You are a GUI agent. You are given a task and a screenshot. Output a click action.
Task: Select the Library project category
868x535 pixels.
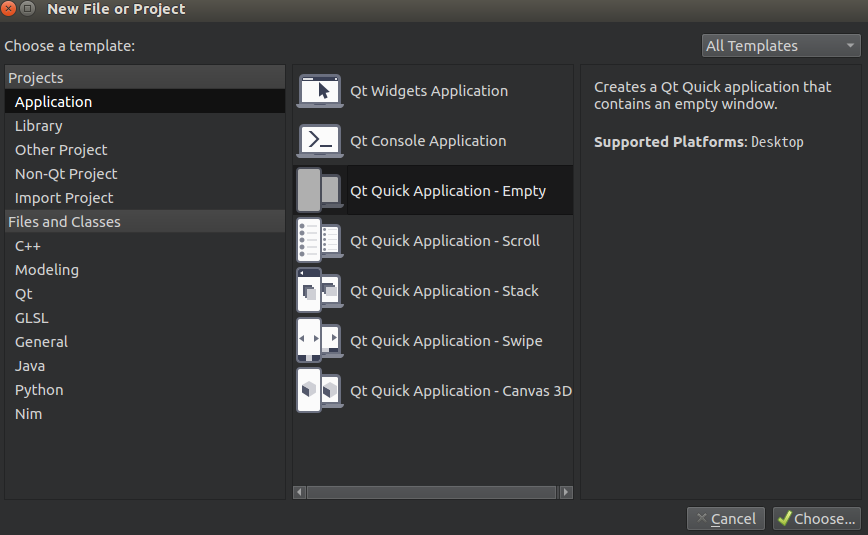click(144, 126)
